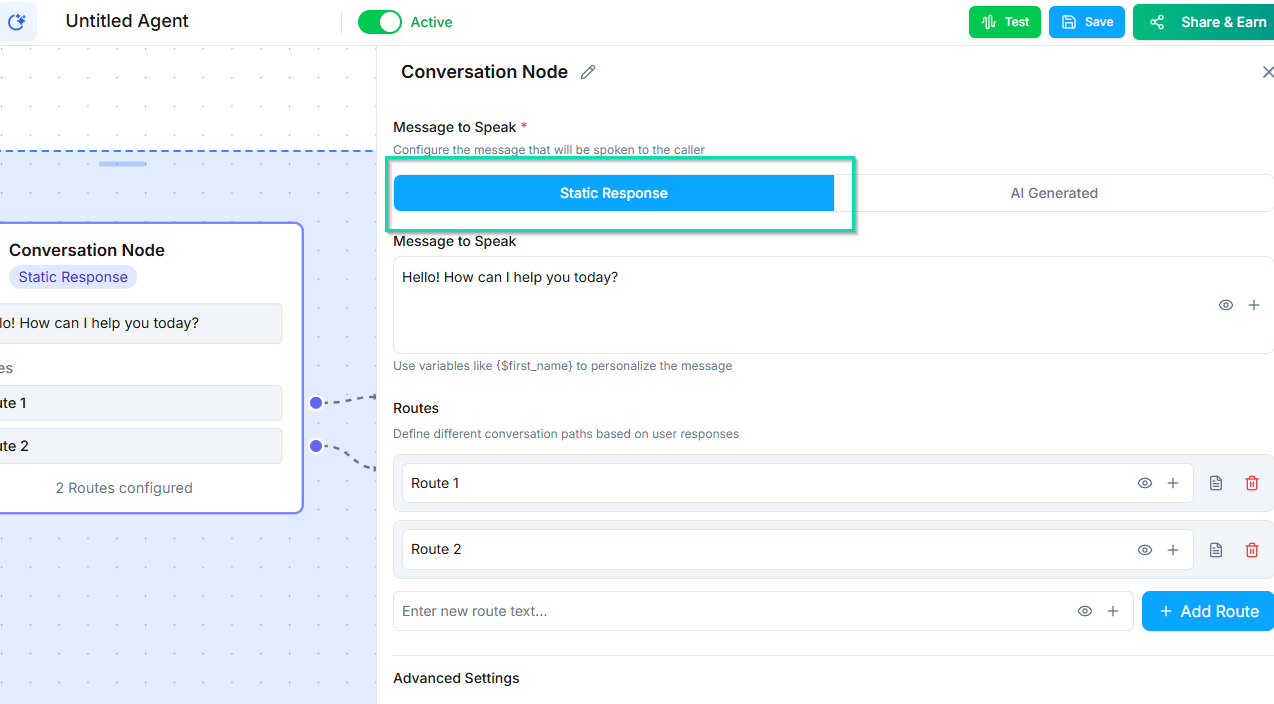Screen dimensions: 1274x704
Task: Toggle eye icon in Message to Speak box
Action: coord(1225,305)
